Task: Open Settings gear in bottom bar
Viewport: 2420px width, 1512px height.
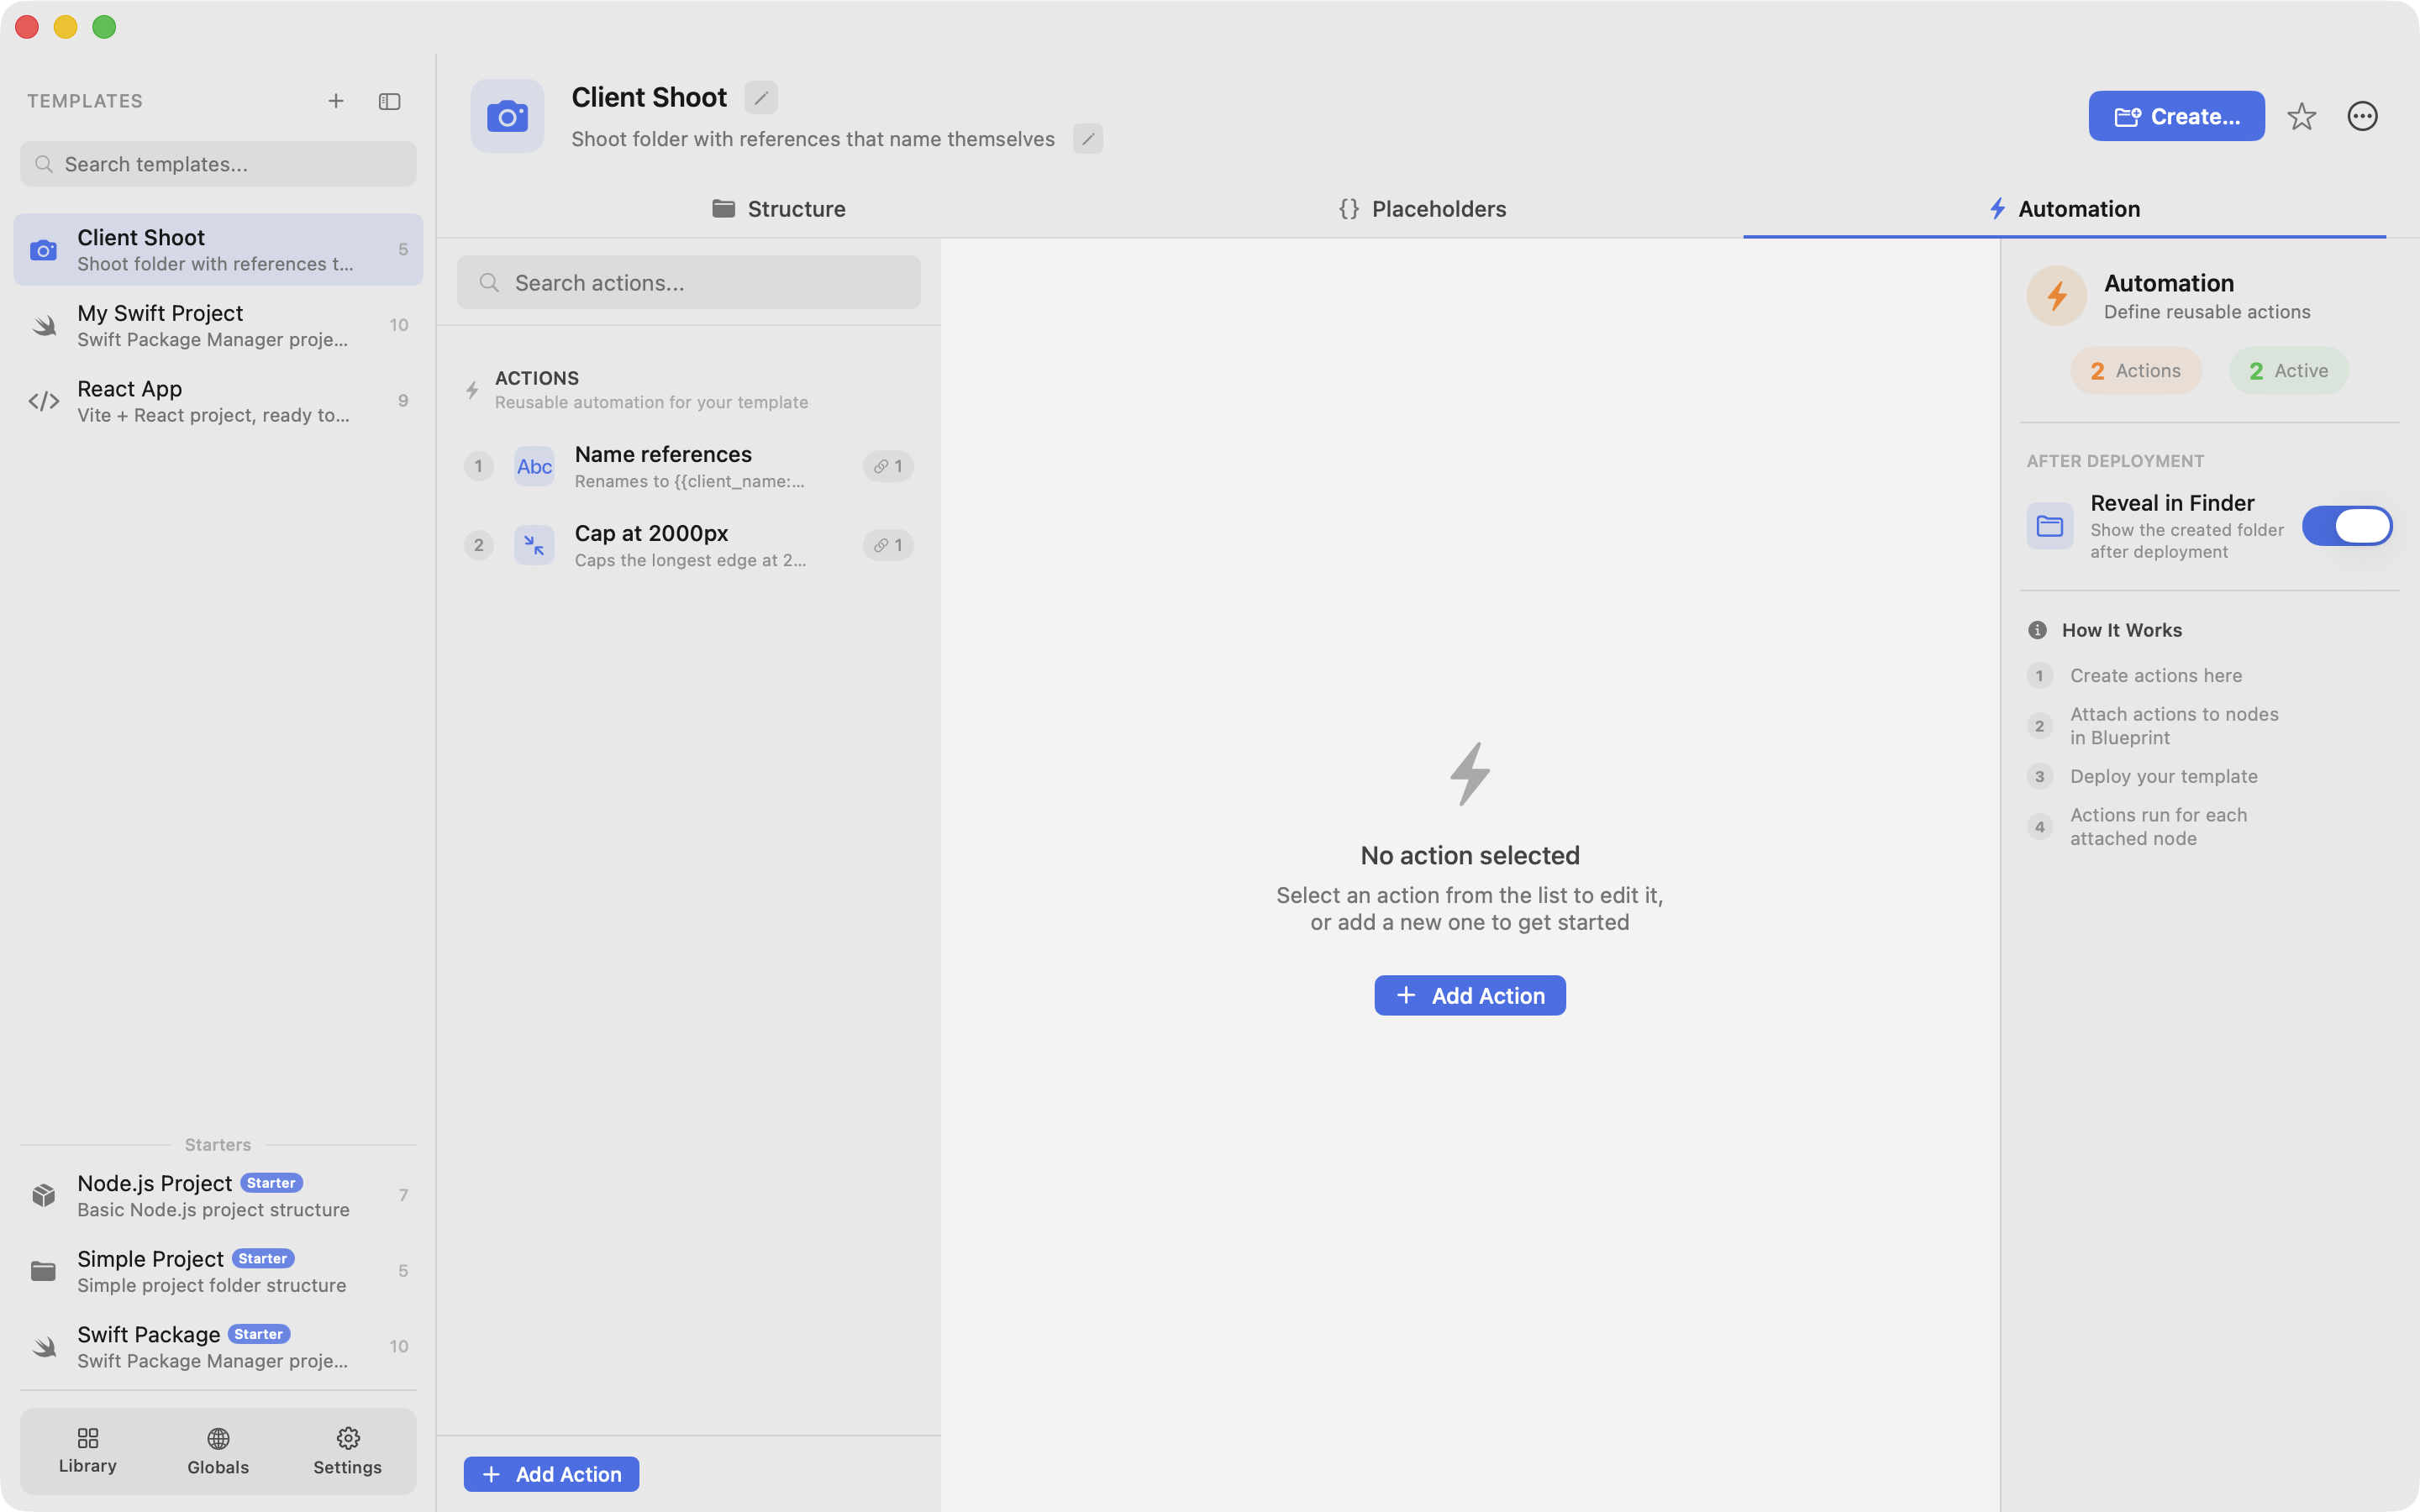Action: tap(347, 1451)
